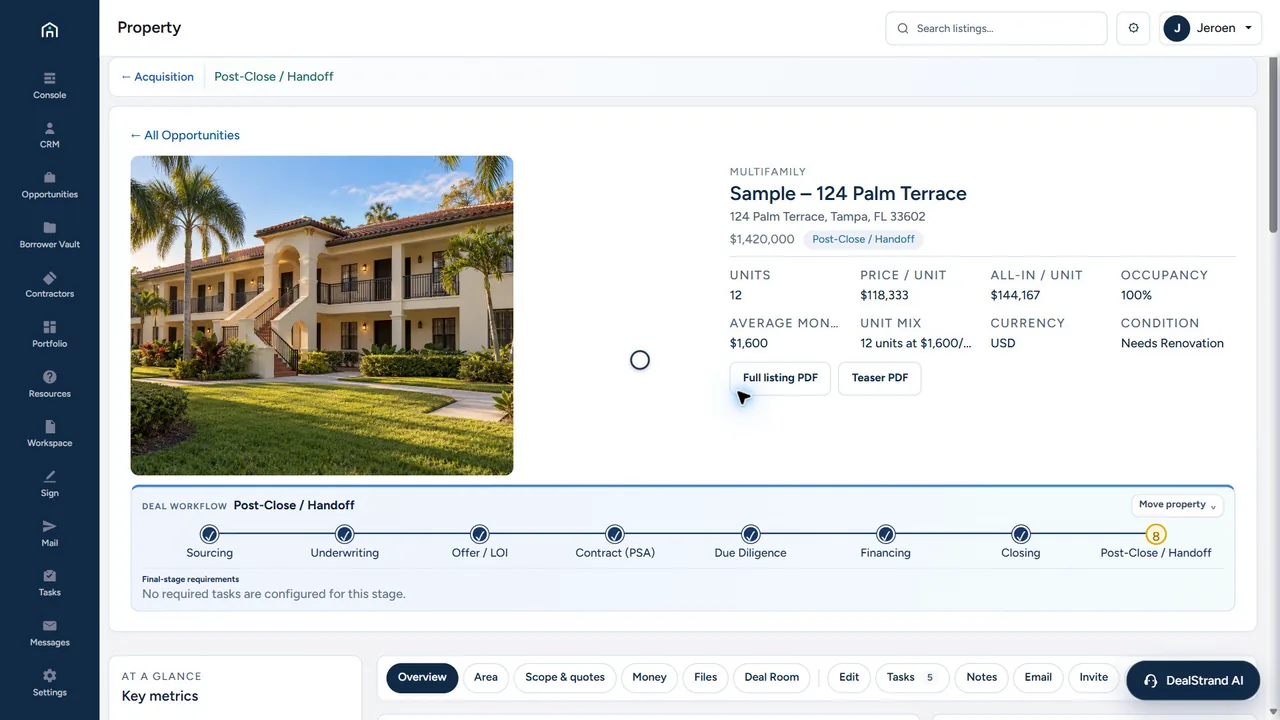Select the Overview tab
Screen dimensions: 1280x720
pos(422,677)
